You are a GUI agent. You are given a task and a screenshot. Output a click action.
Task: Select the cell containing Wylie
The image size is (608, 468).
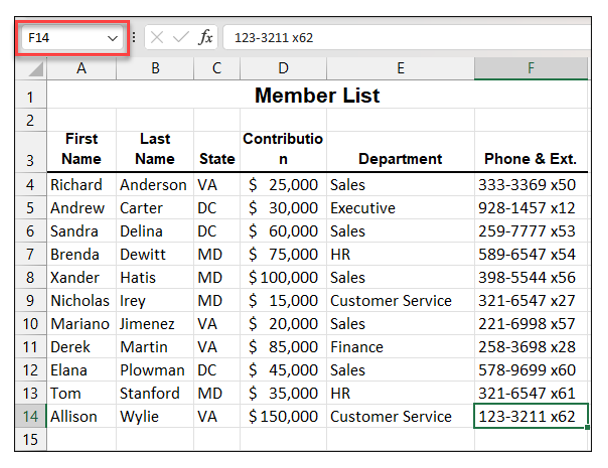click(155, 416)
